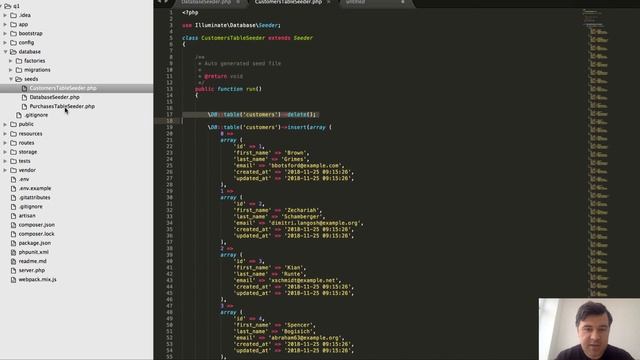Click the composer.json file icon
The width and height of the screenshot is (640, 360).
pos(13,225)
